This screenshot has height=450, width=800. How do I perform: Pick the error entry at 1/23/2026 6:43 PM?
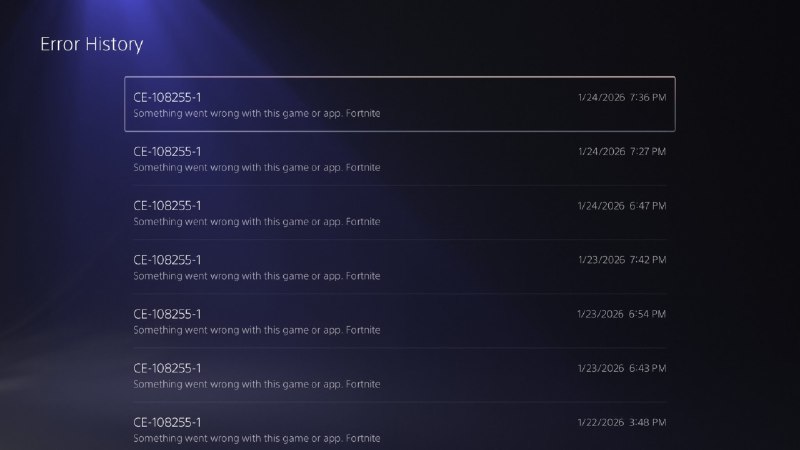coord(399,375)
